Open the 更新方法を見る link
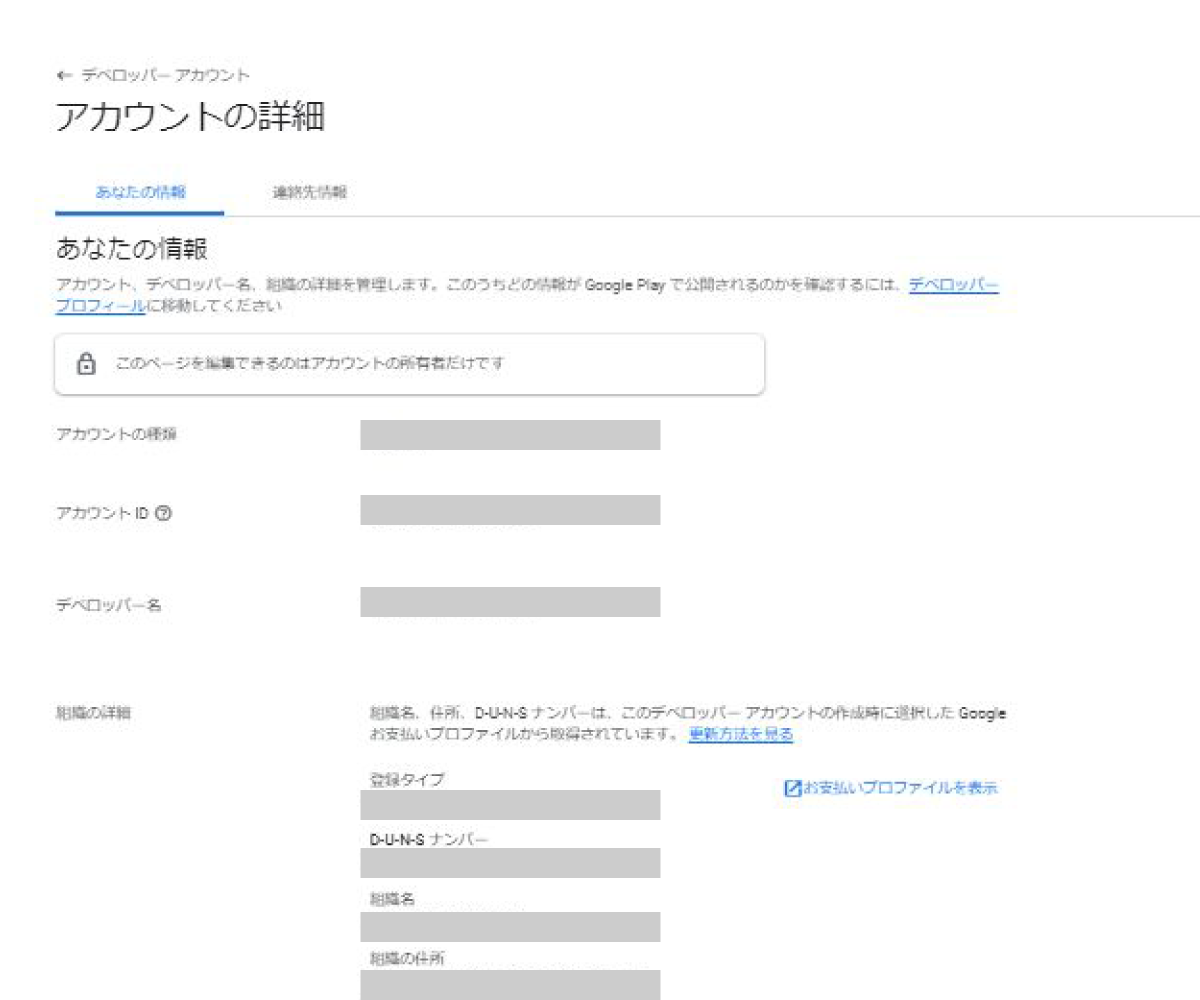The width and height of the screenshot is (1200, 1000). click(x=740, y=735)
